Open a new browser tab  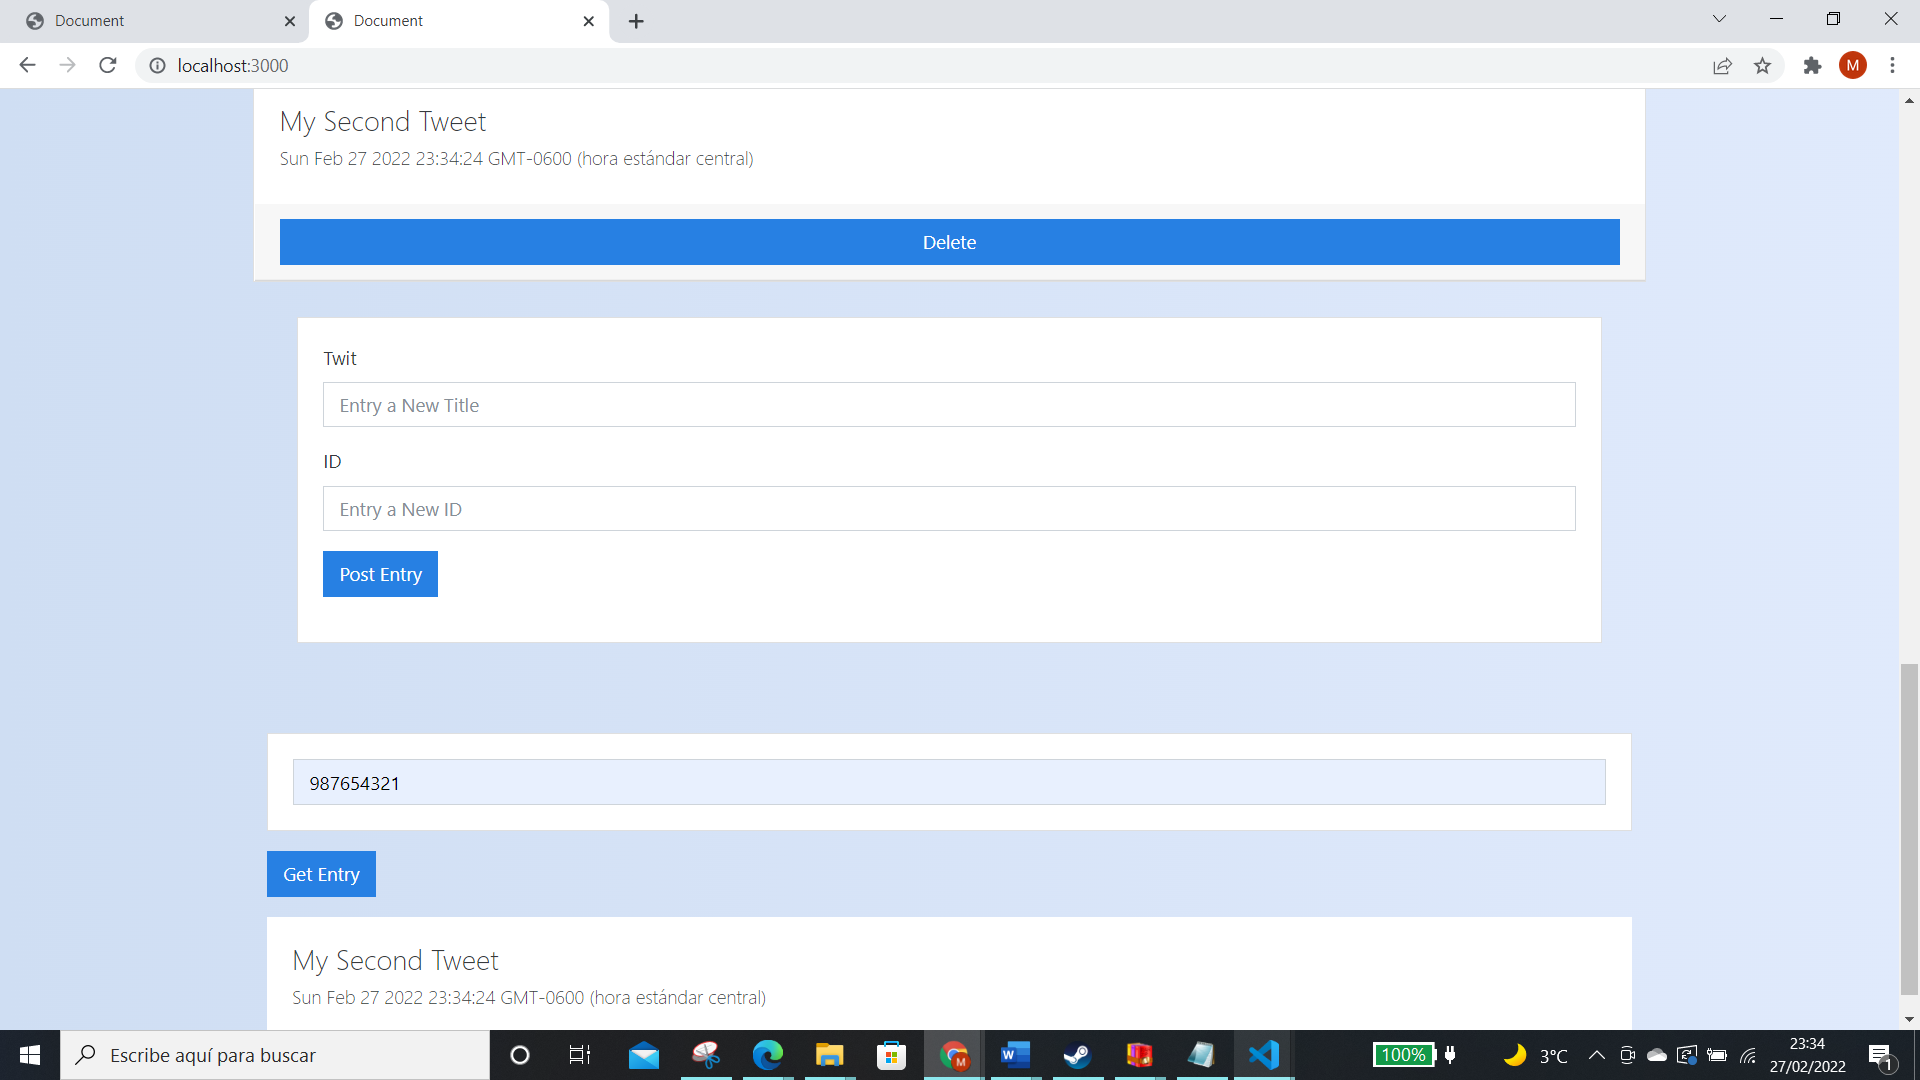pos(636,21)
